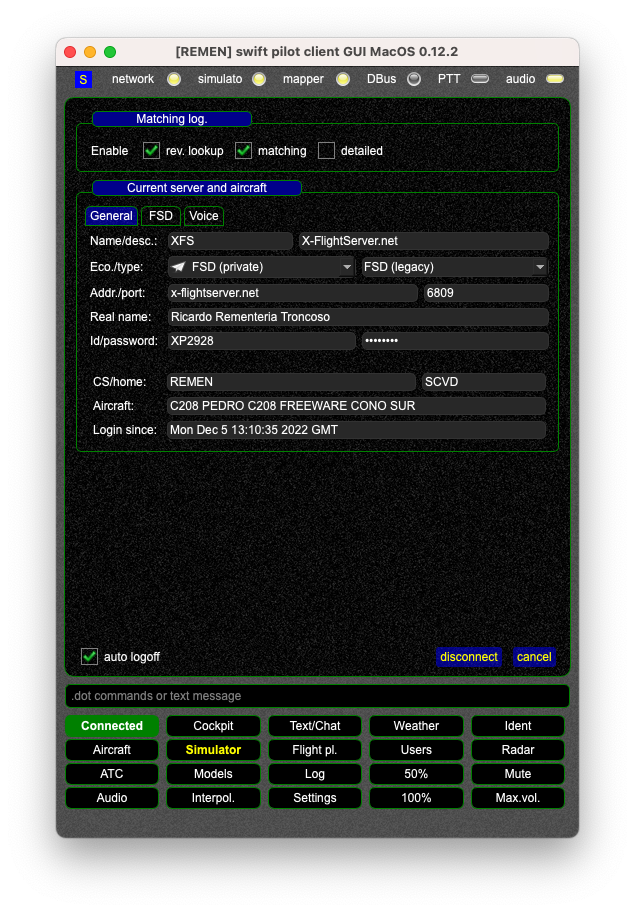Click the server name field showing XFS
The width and height of the screenshot is (635, 912).
click(x=230, y=241)
